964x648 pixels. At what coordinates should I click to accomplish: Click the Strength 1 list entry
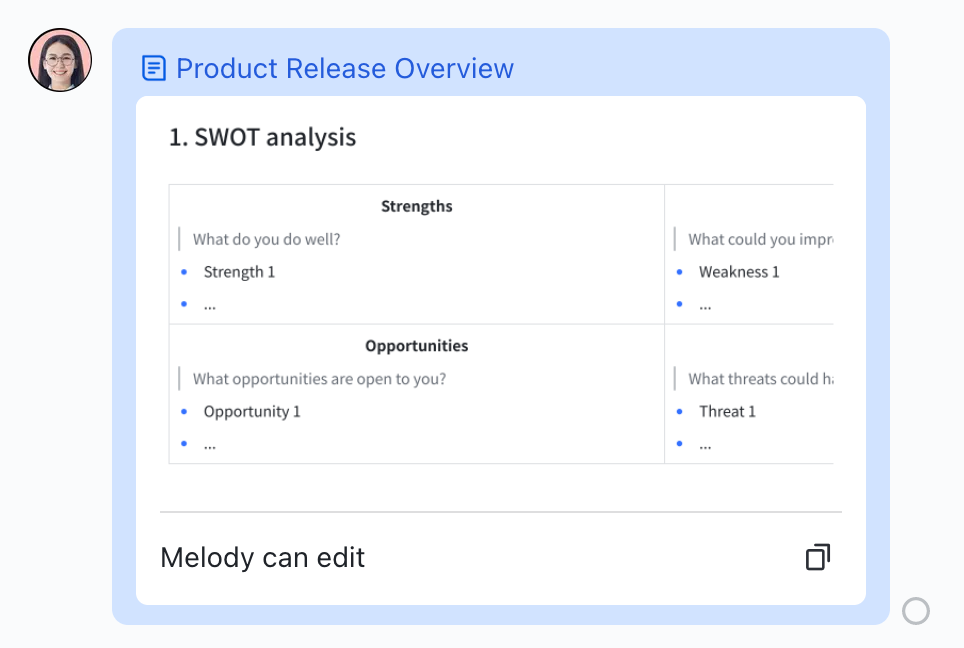click(240, 272)
